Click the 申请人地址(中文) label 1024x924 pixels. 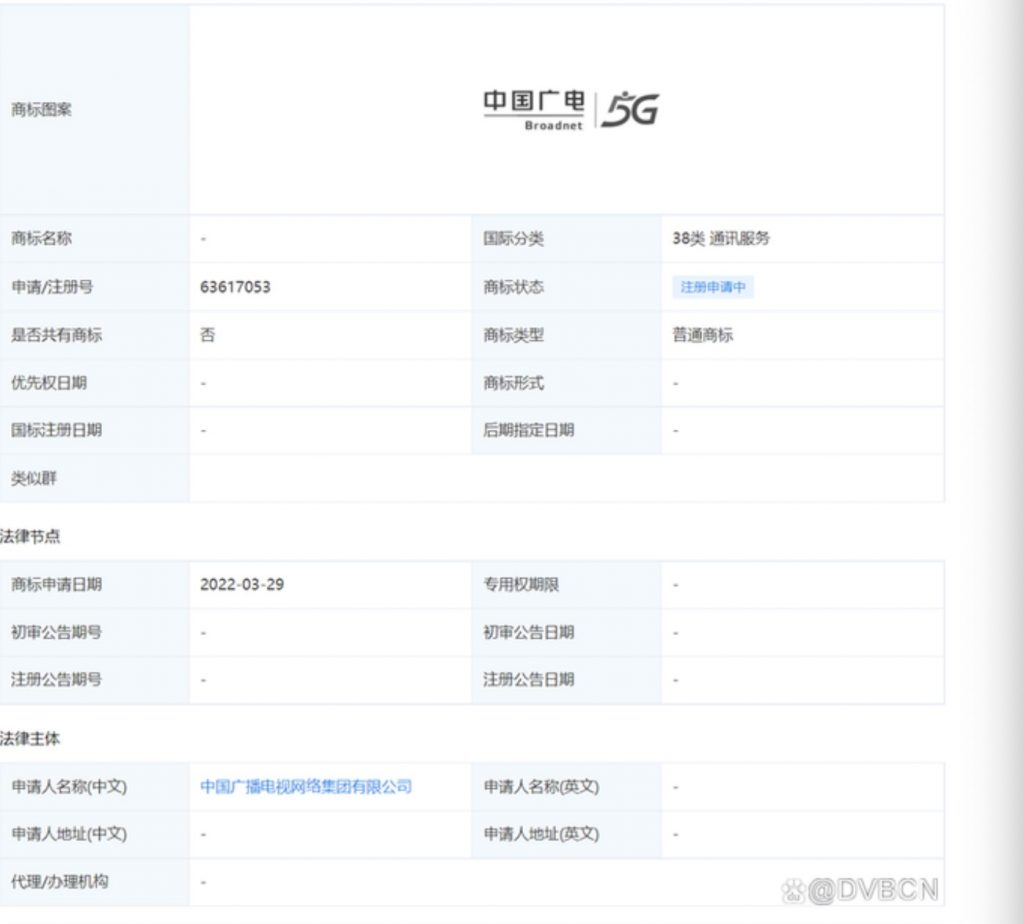[x=69, y=834]
